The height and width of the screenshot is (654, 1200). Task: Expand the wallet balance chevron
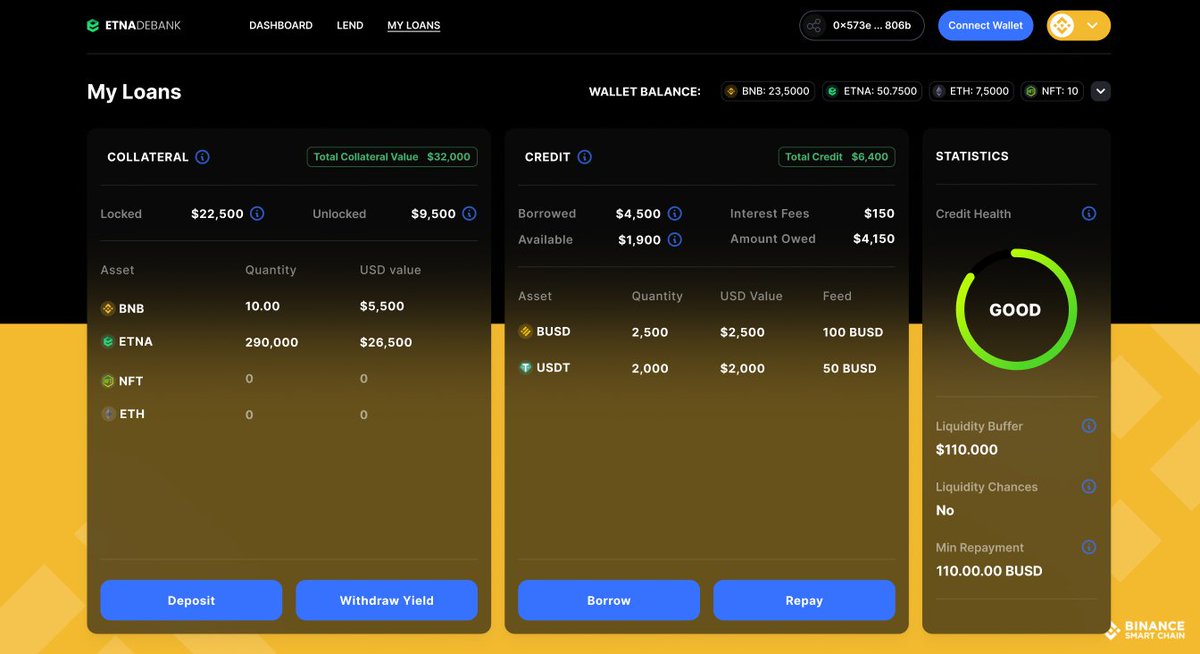(x=1100, y=91)
